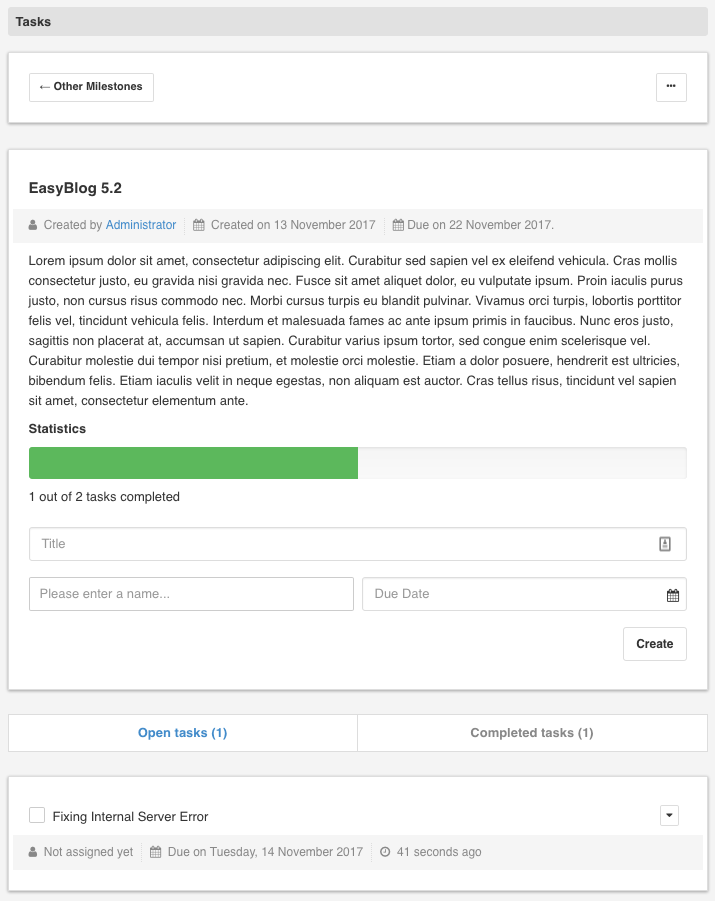
Task: Click the clock icon beside 41 seconds ago
Action: click(x=385, y=853)
